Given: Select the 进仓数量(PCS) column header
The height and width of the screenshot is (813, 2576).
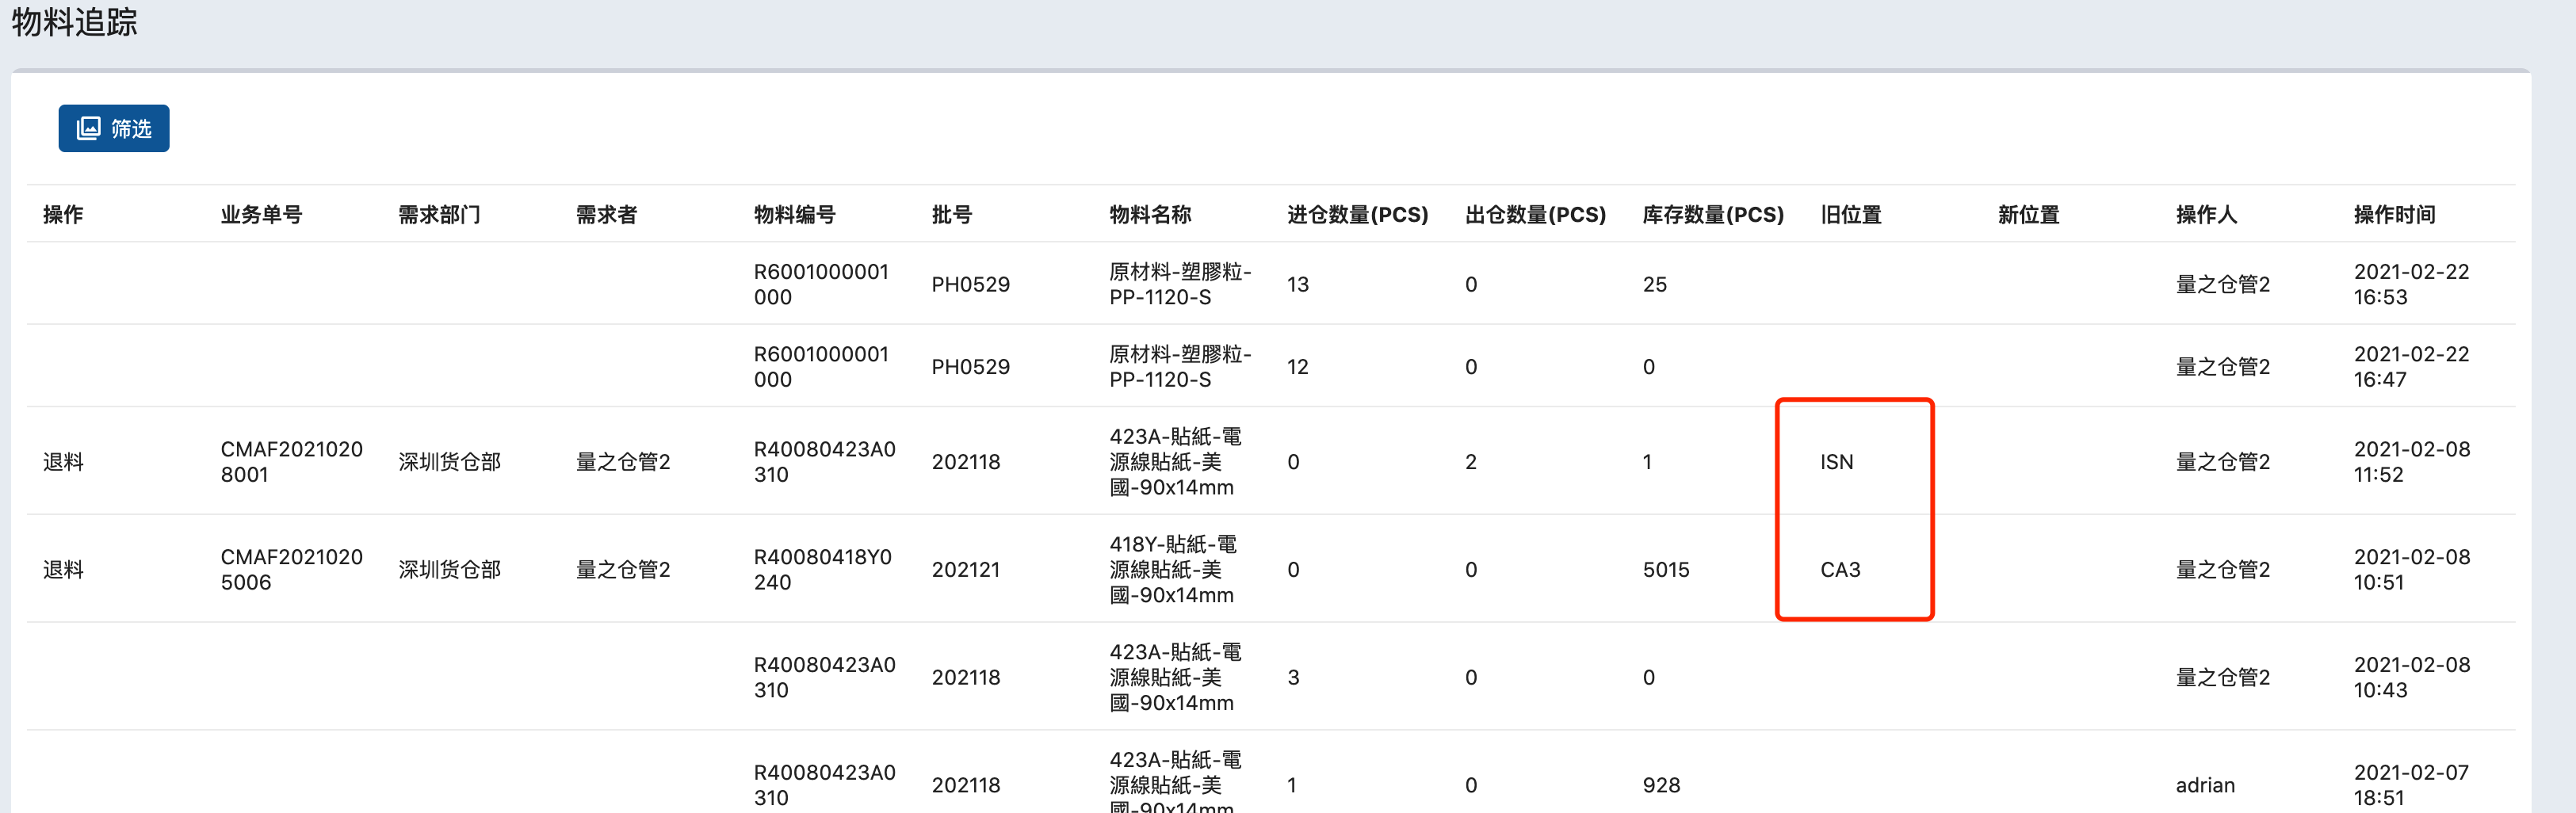Looking at the screenshot, I should 1357,214.
